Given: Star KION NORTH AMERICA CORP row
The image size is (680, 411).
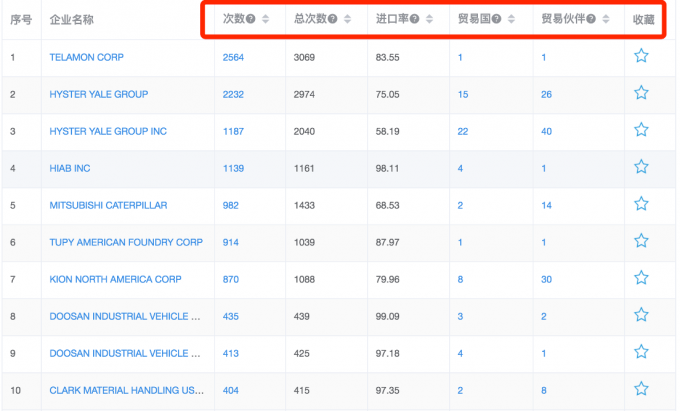Looking at the screenshot, I should click(641, 278).
